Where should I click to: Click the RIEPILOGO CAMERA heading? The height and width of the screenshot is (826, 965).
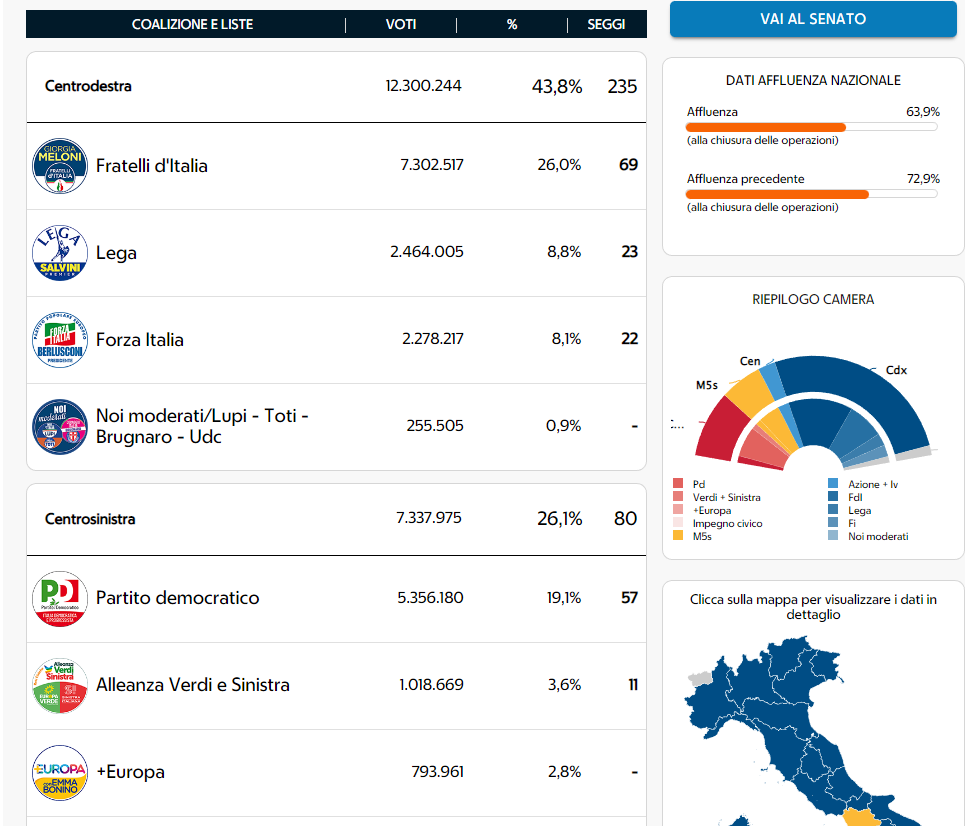click(813, 299)
